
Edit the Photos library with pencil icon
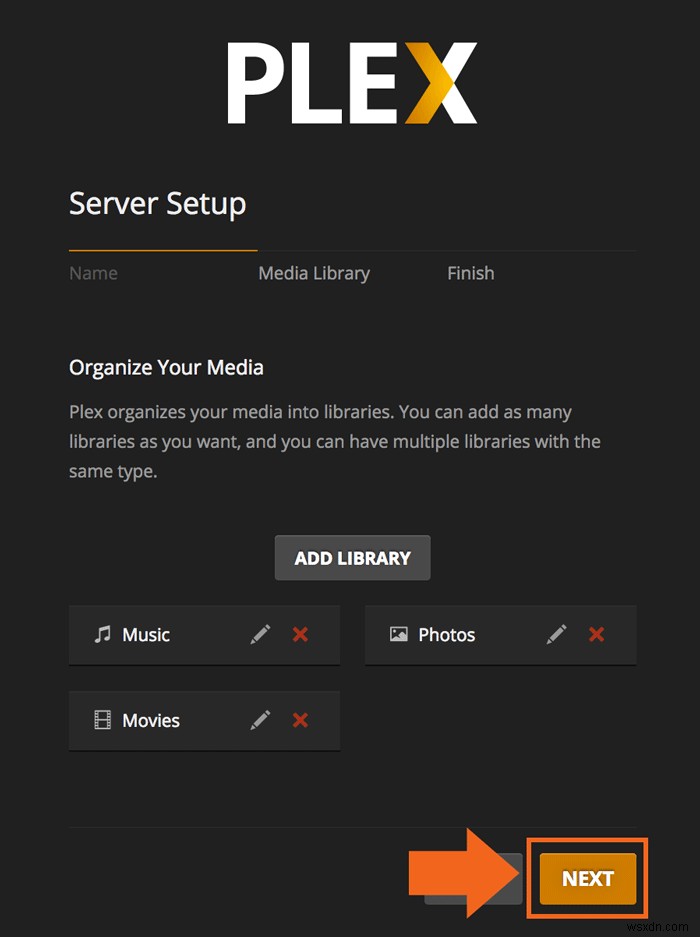(557, 634)
